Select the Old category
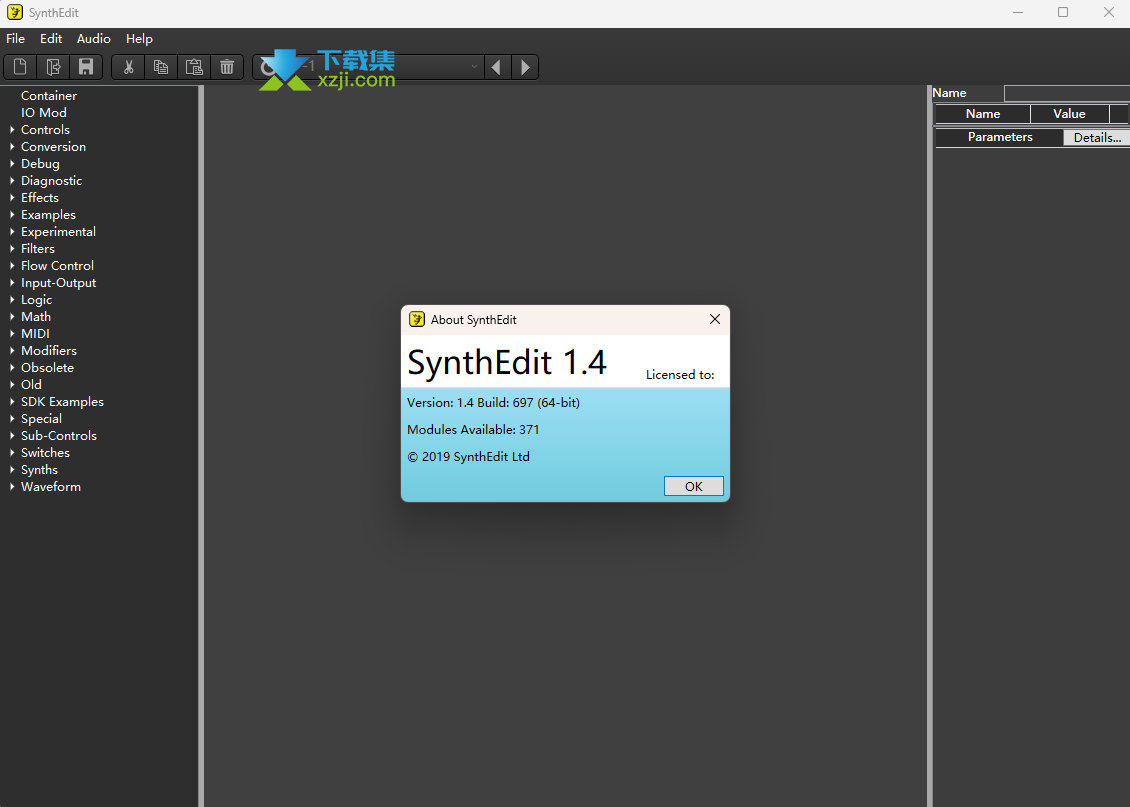The height and width of the screenshot is (807, 1130). coord(31,385)
